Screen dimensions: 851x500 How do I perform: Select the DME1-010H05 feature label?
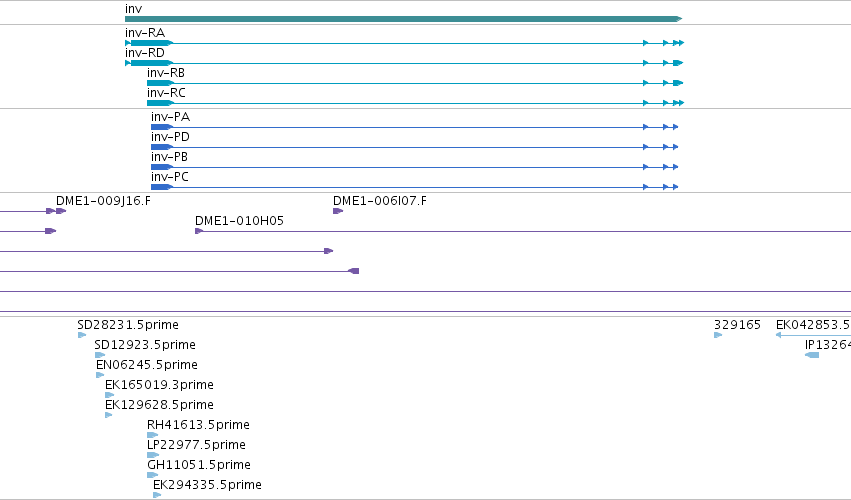pyautogui.click(x=239, y=221)
